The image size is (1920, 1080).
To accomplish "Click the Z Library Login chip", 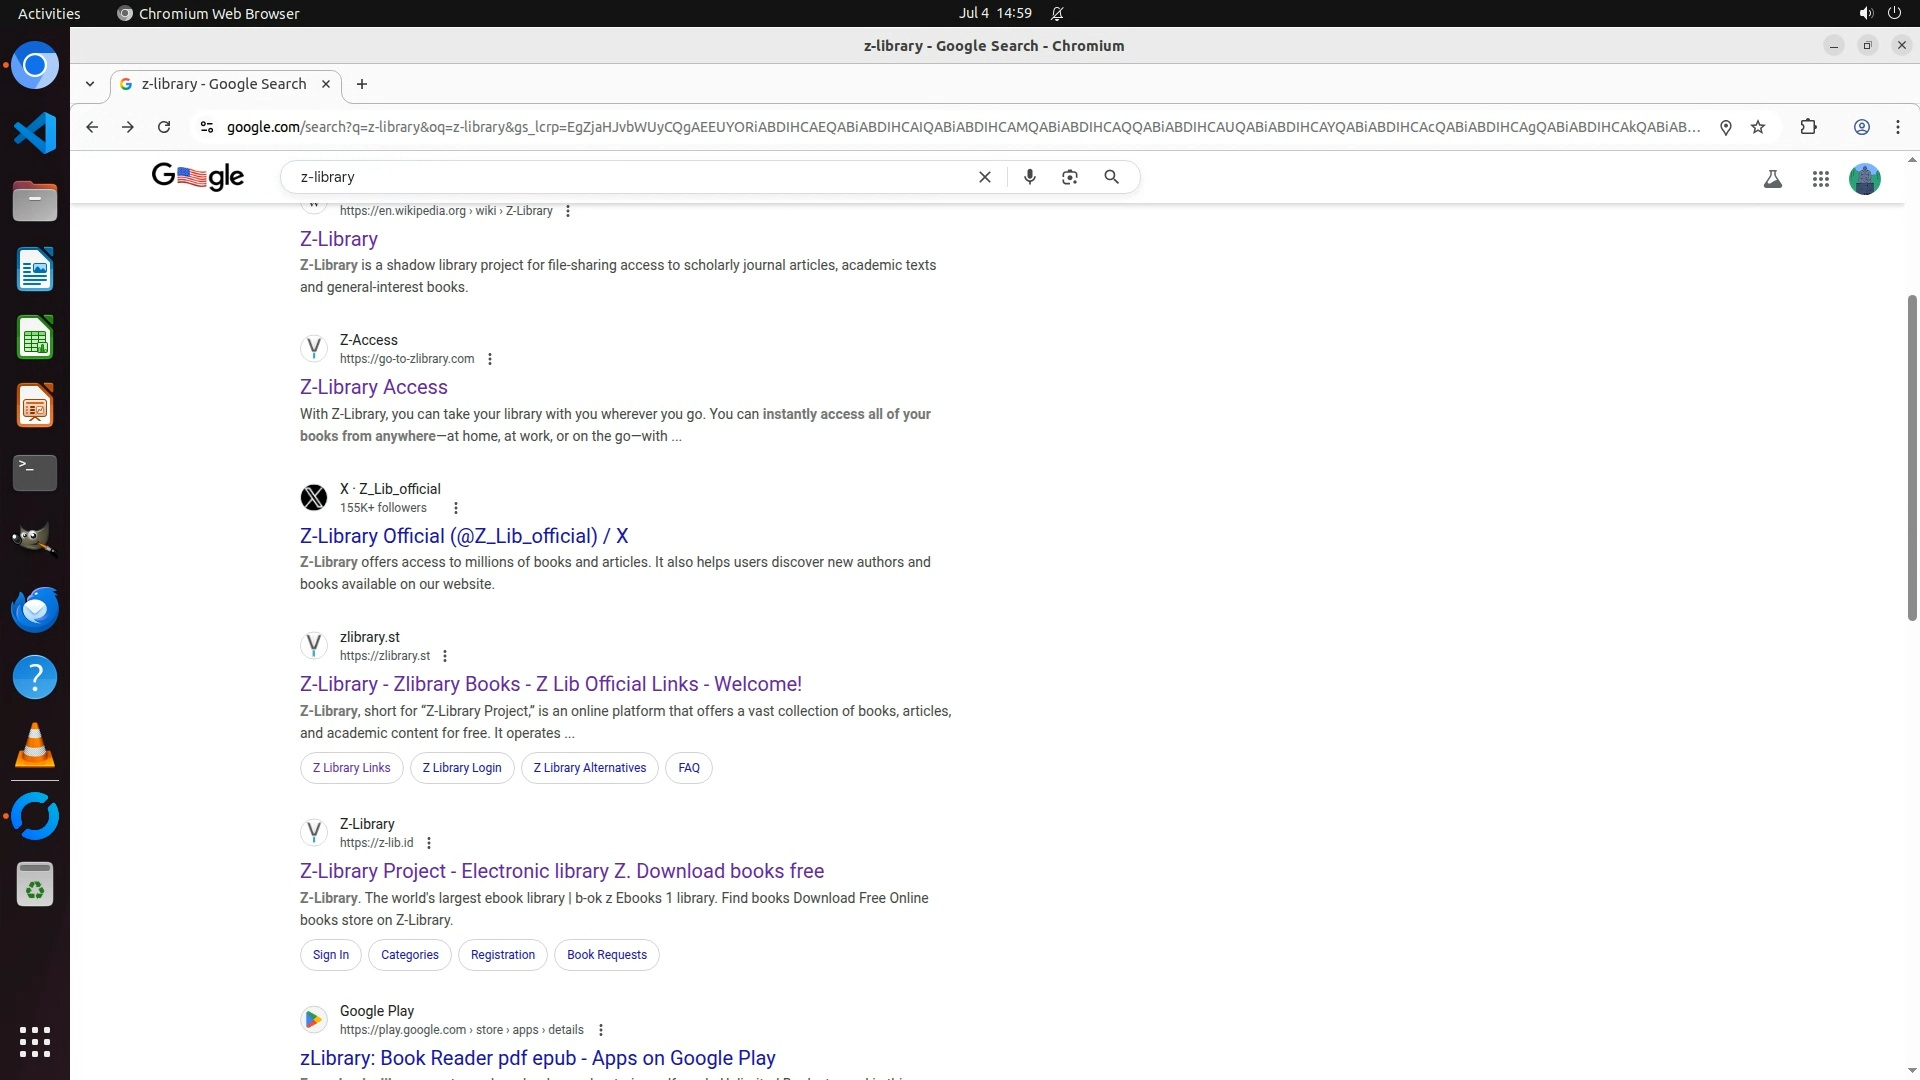I will [461, 768].
